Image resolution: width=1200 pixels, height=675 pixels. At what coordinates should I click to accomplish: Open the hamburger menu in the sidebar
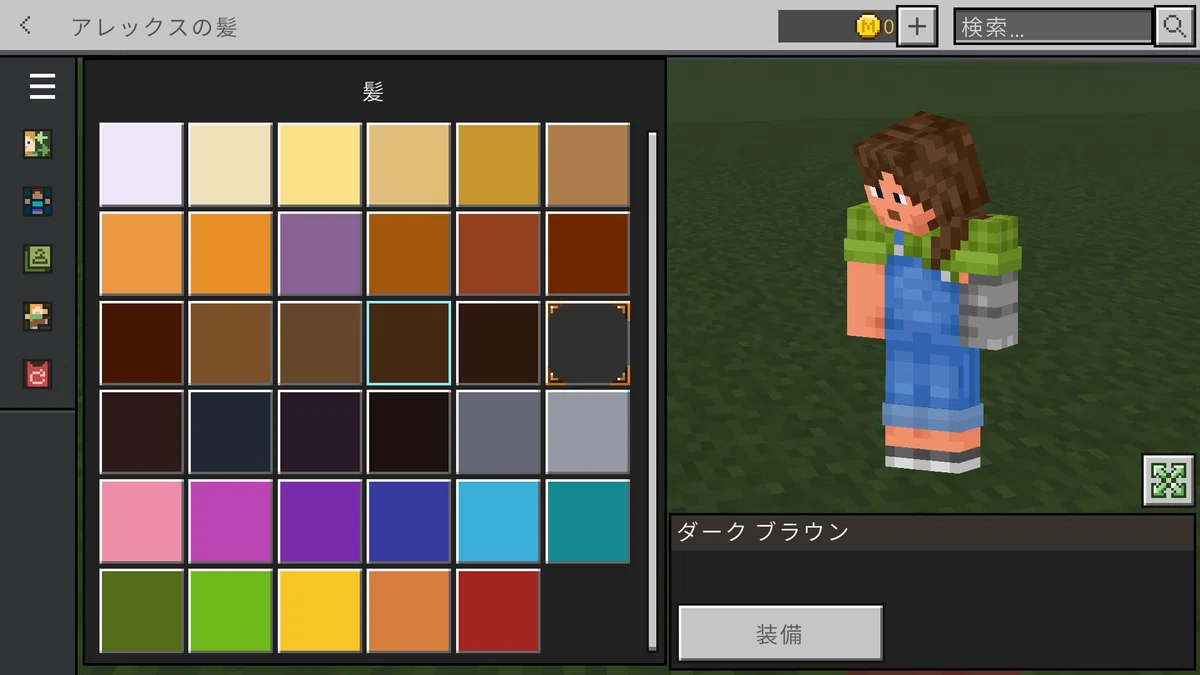tap(42, 87)
